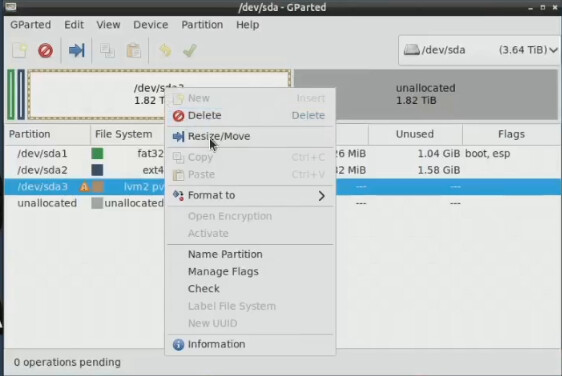Open the GParted menu
The height and width of the screenshot is (376, 562).
coord(30,25)
